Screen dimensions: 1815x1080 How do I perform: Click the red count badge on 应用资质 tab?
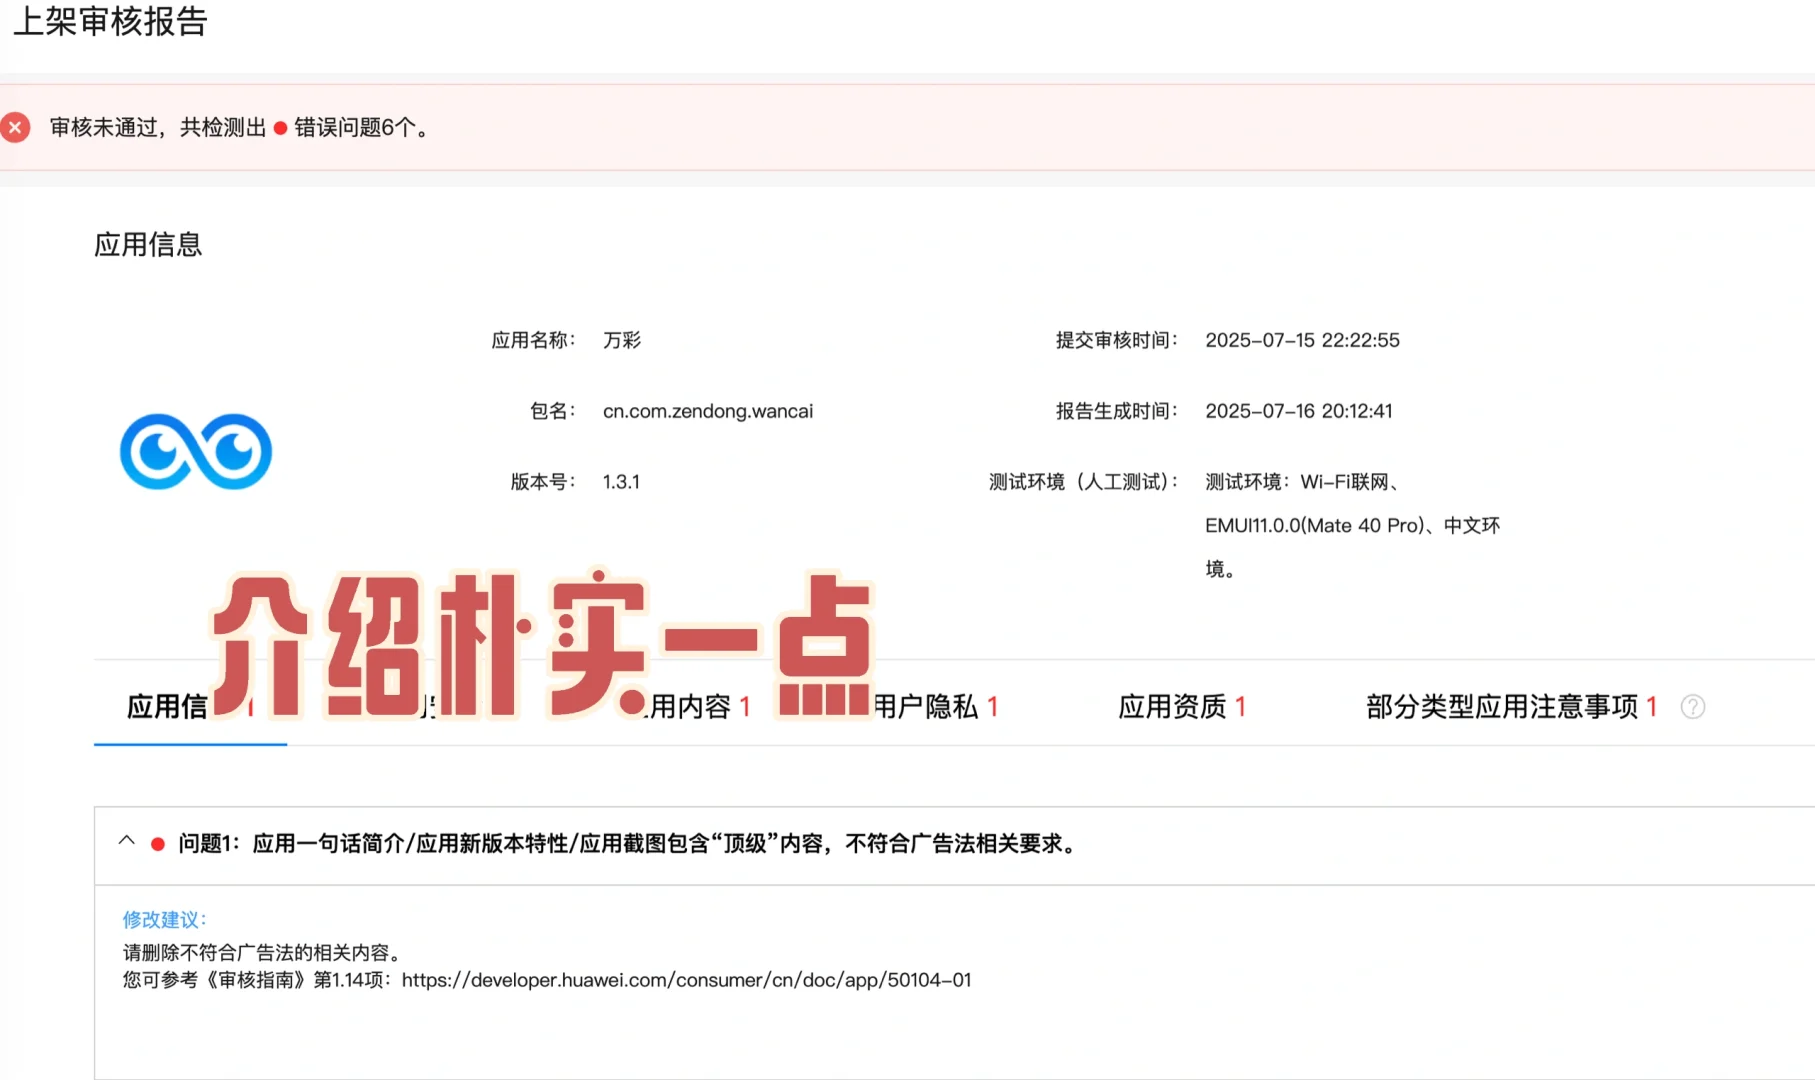pyautogui.click(x=1239, y=705)
